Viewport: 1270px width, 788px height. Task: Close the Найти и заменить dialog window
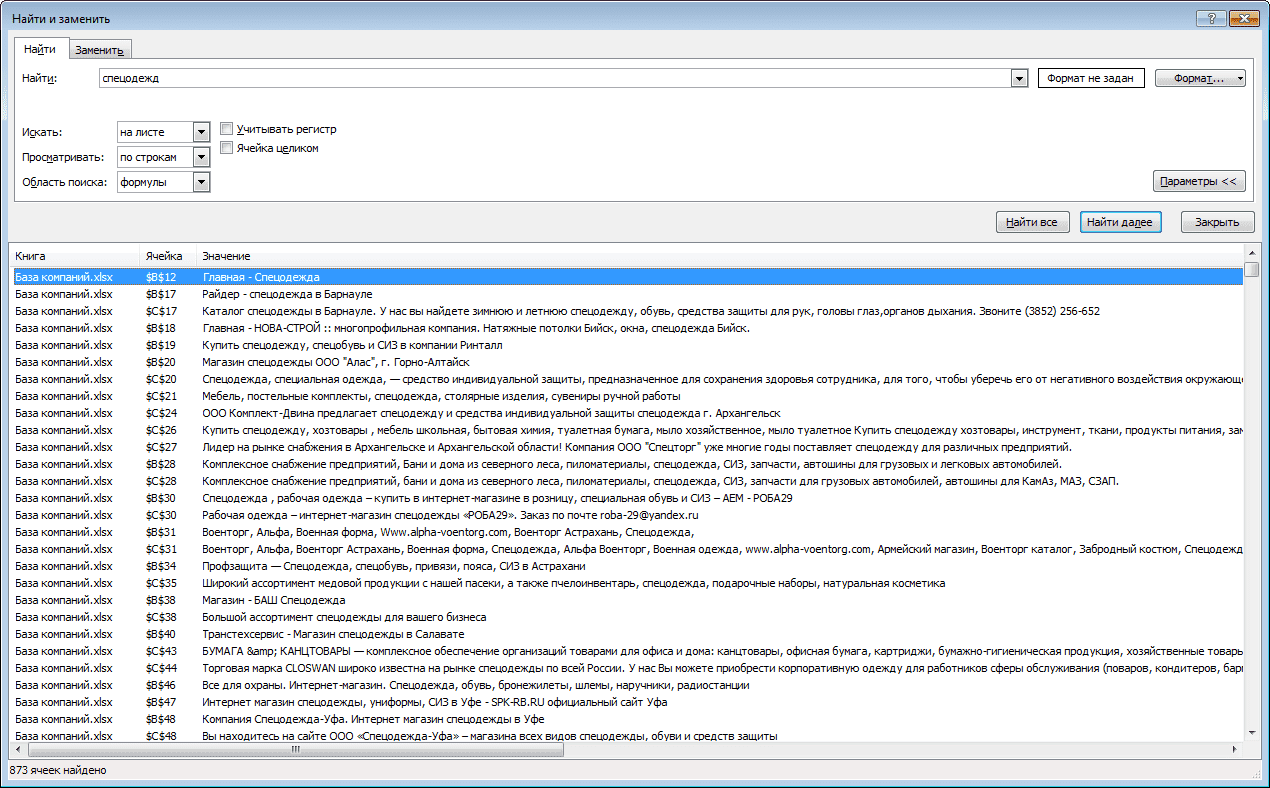coord(1243,18)
